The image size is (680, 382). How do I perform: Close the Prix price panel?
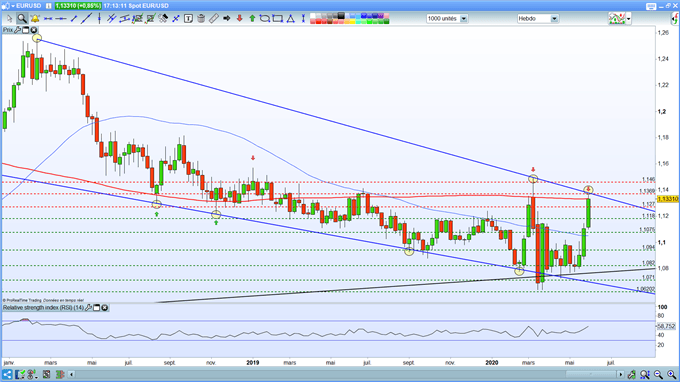[x=33, y=30]
